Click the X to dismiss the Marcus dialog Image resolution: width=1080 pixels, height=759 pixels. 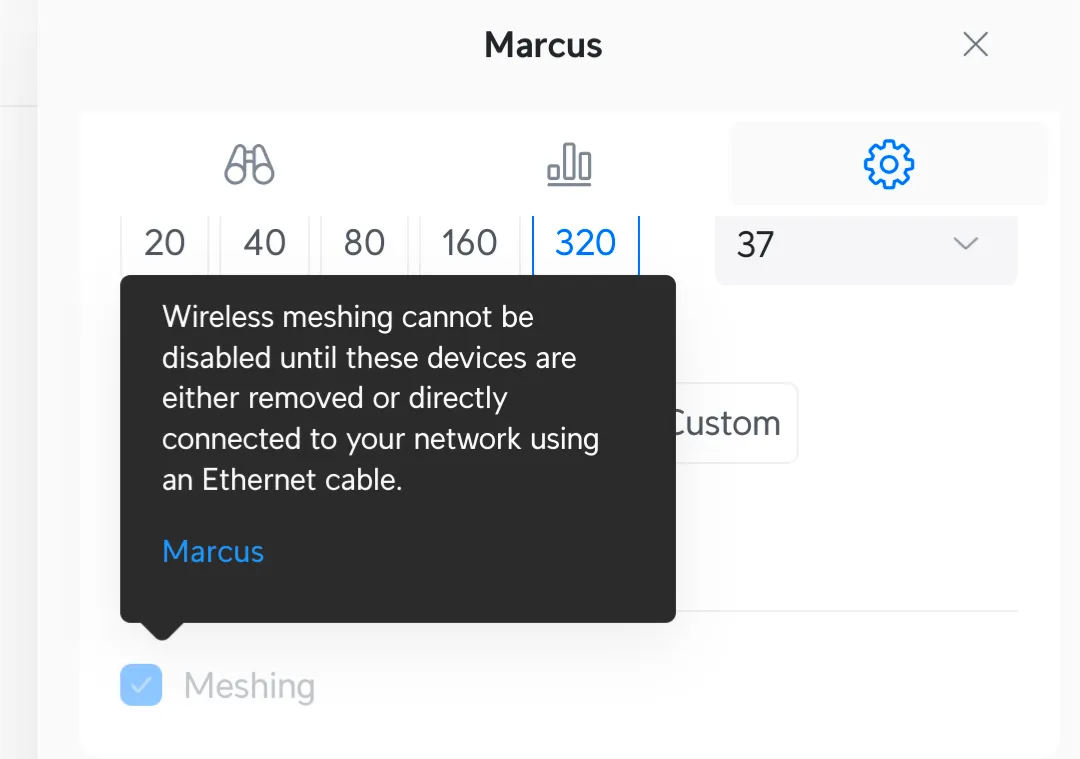point(975,44)
